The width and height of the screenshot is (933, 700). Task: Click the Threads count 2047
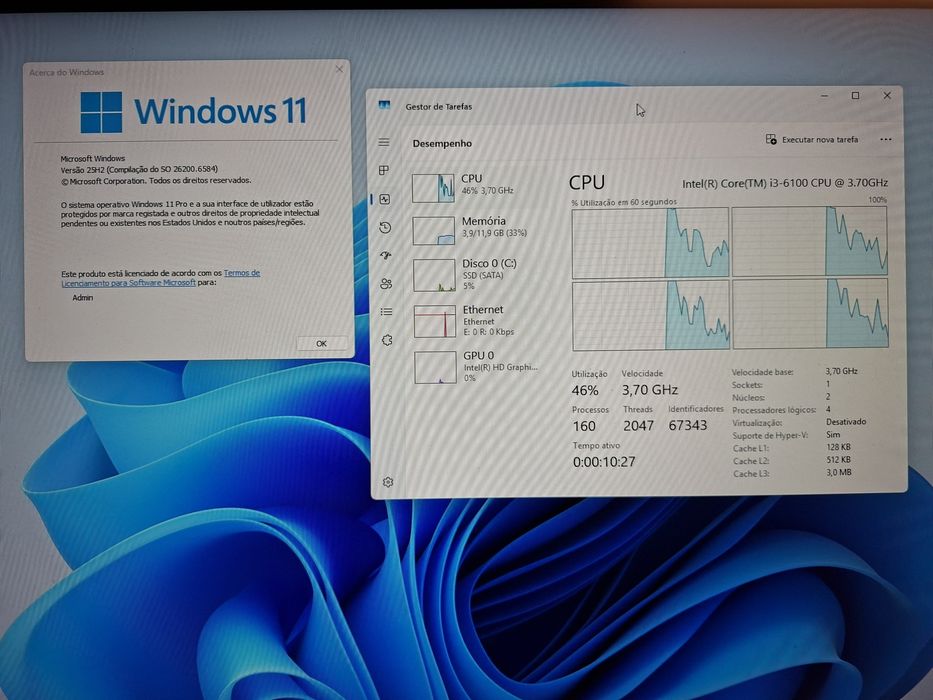click(x=638, y=426)
